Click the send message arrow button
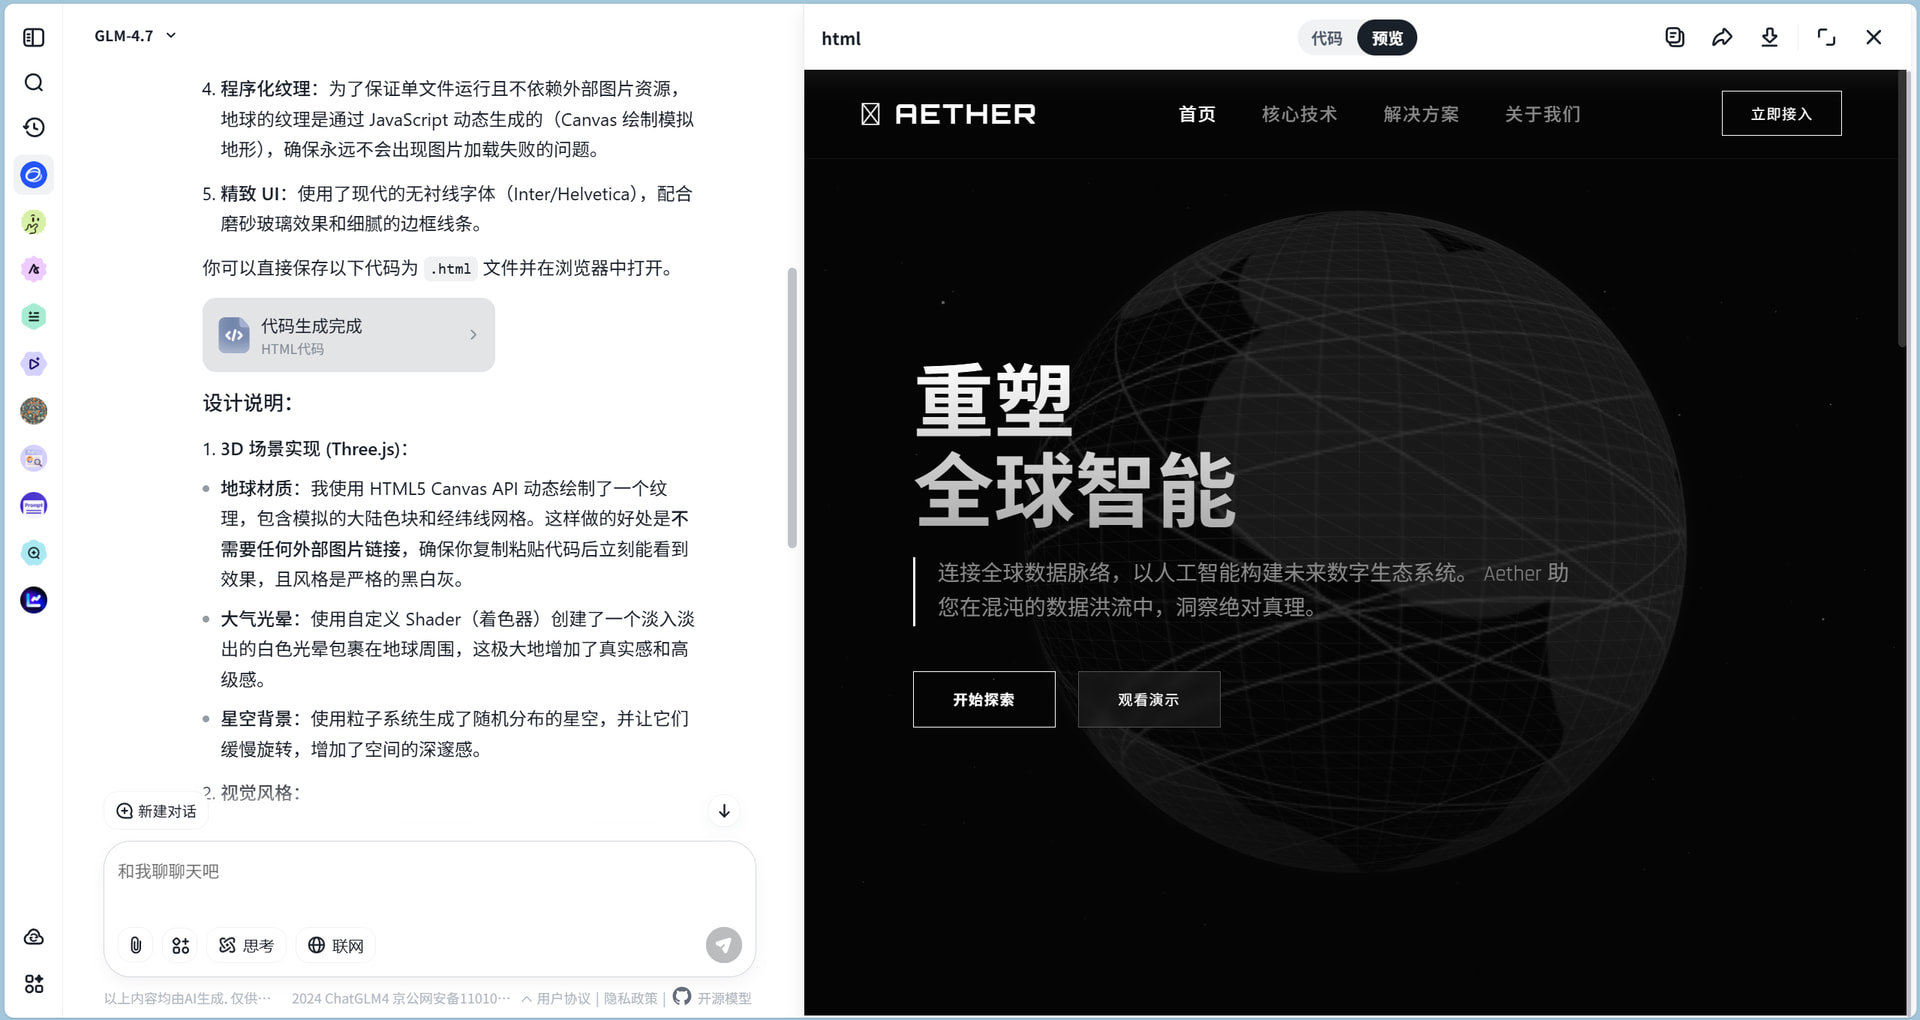The width and height of the screenshot is (1920, 1020). pyautogui.click(x=723, y=944)
